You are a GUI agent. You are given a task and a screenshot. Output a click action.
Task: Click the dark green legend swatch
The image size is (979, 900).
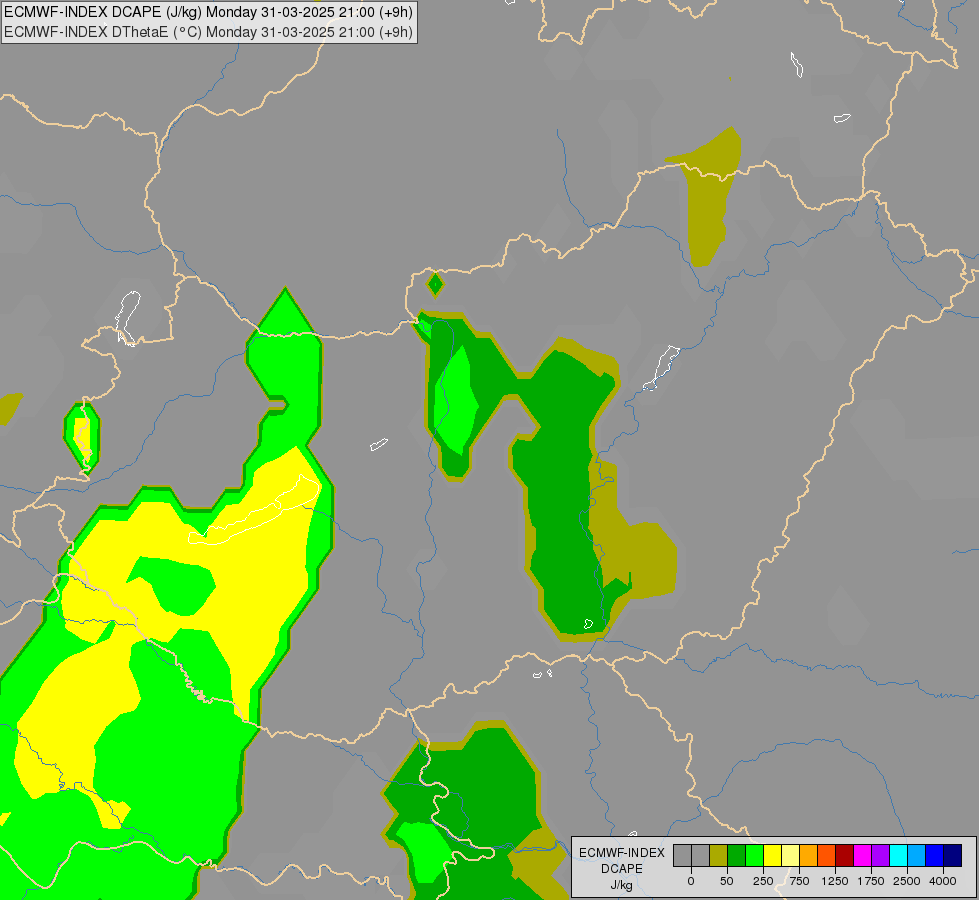[x=736, y=856]
